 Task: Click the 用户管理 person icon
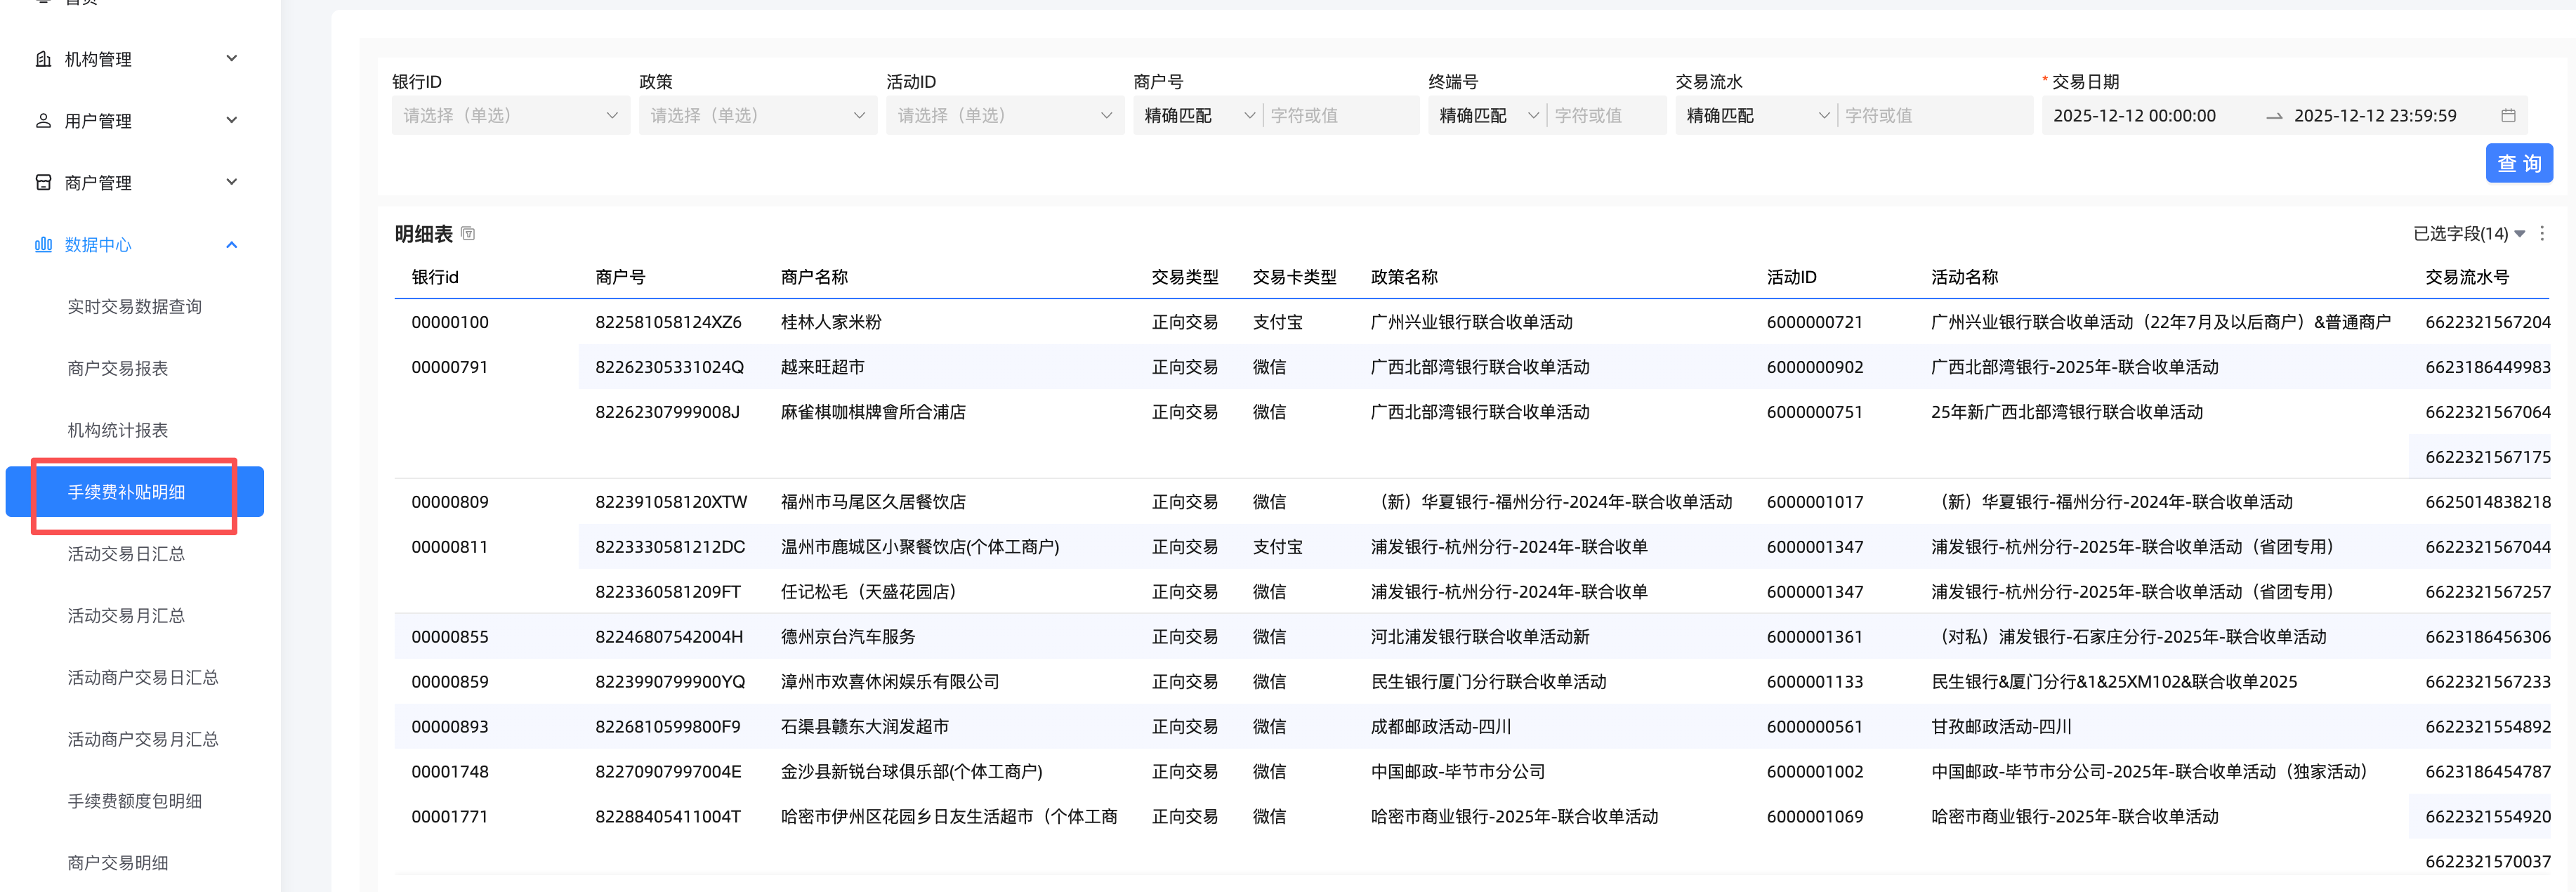(43, 121)
